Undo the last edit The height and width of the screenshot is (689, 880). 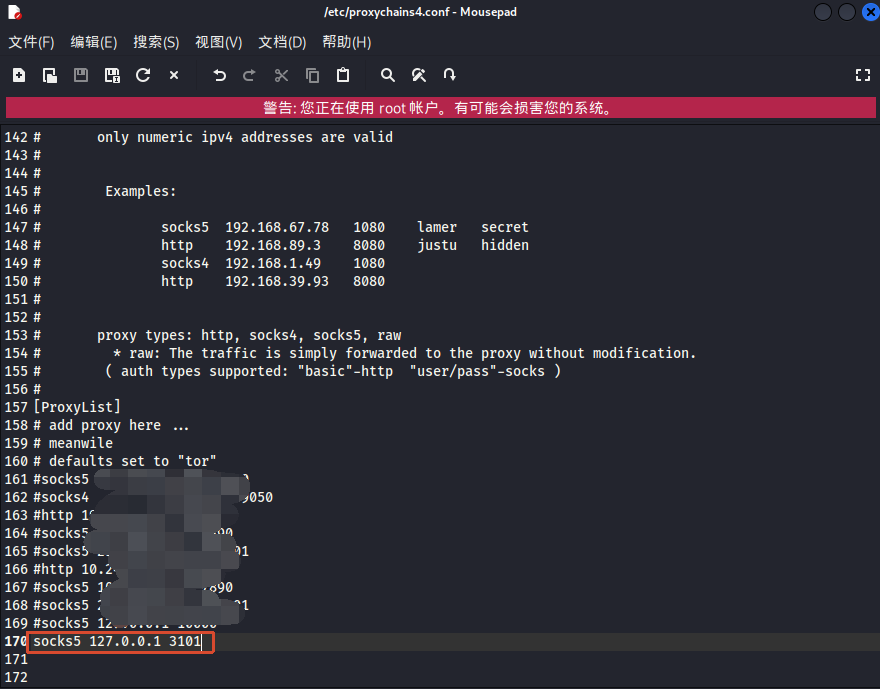219,75
